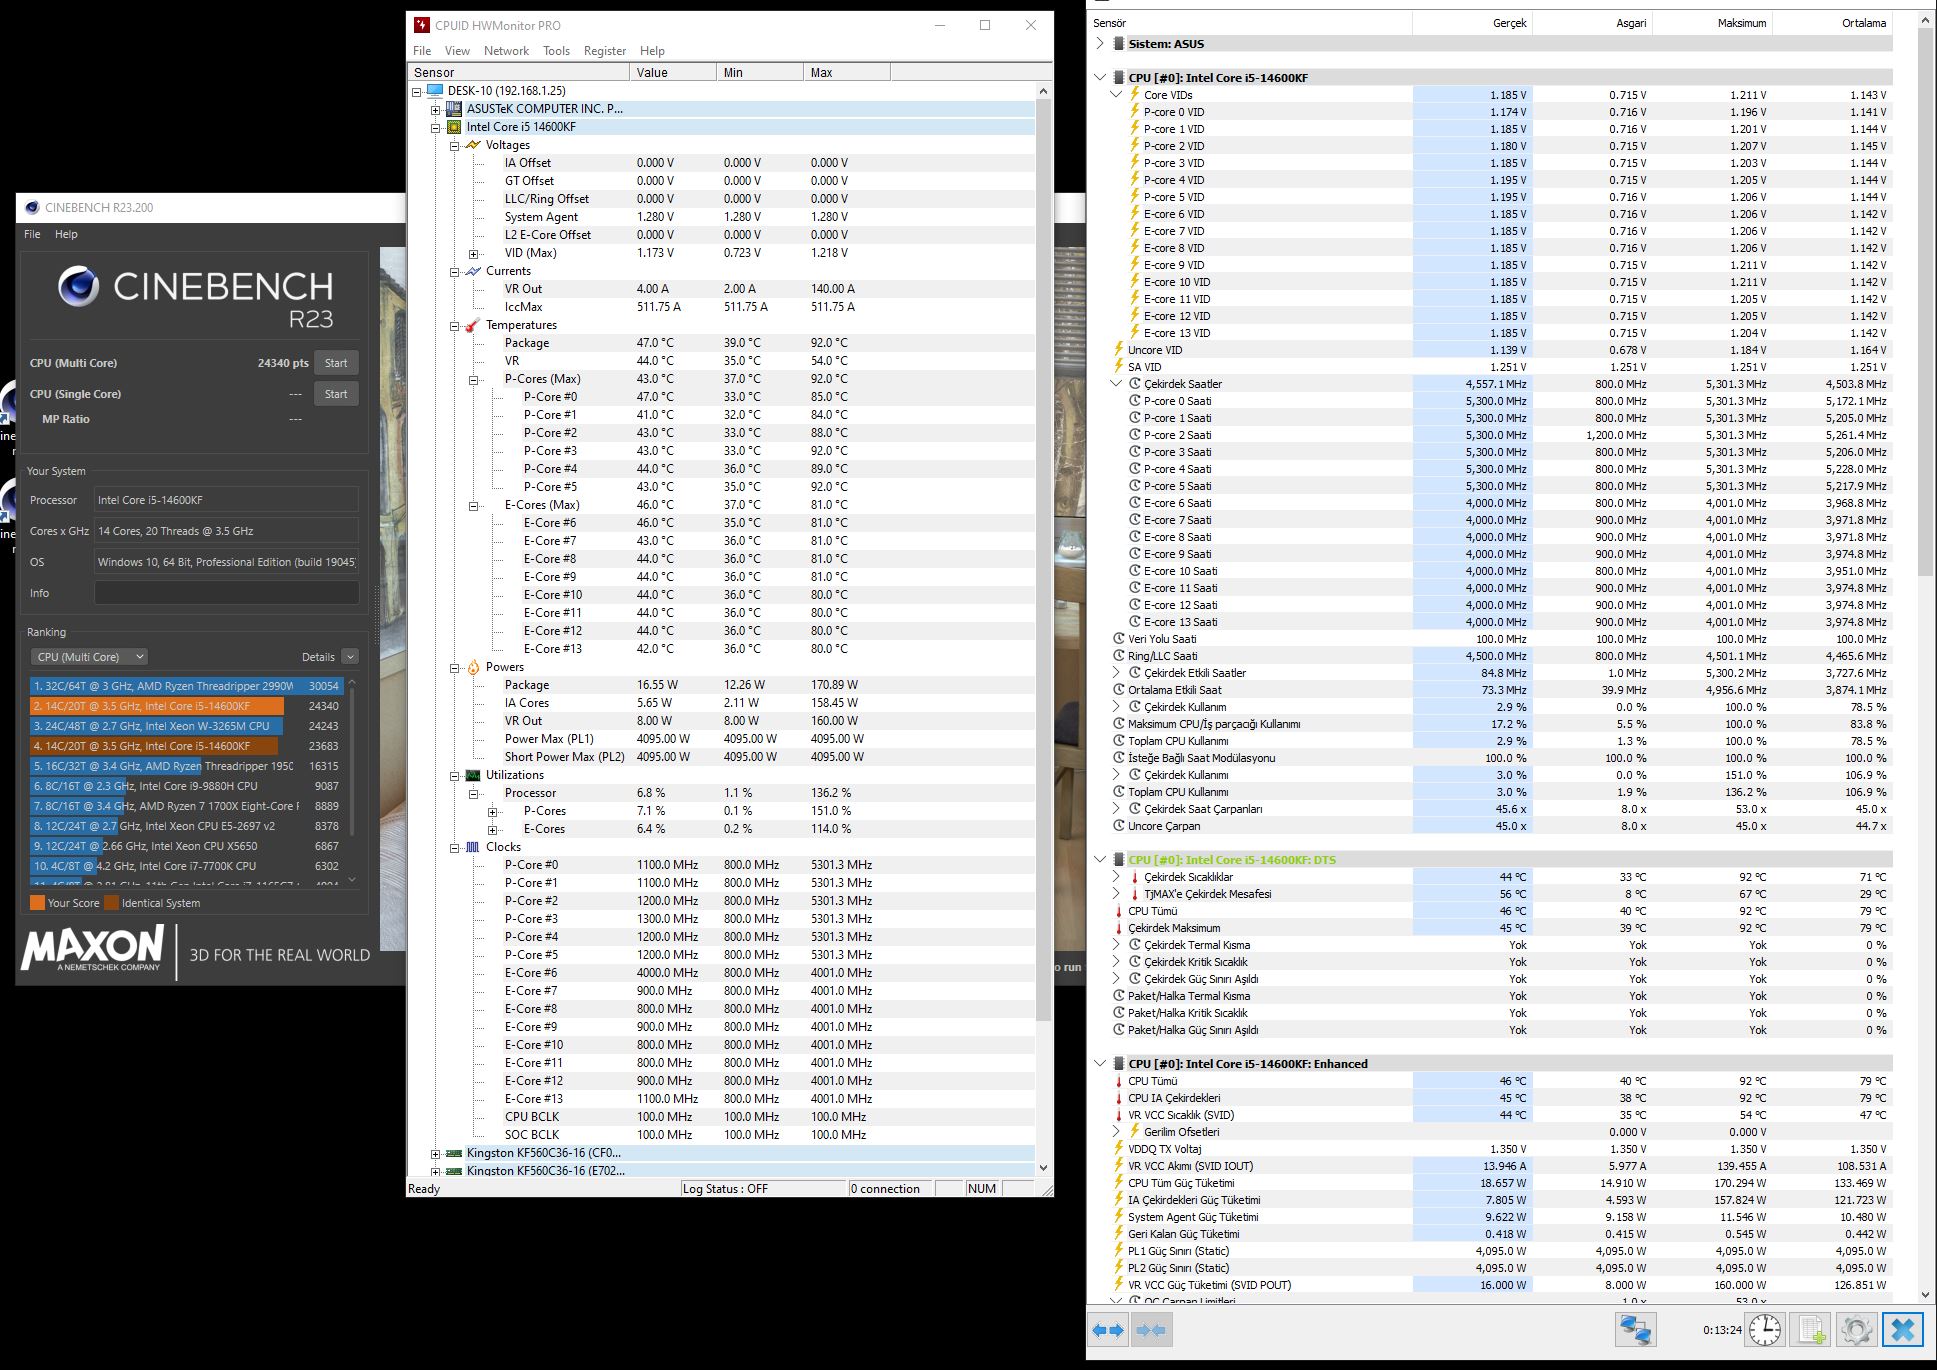Viewport: 1937px width, 1370px height.
Task: Click the Maksimum column header in HWiNFO
Action: (x=1711, y=23)
